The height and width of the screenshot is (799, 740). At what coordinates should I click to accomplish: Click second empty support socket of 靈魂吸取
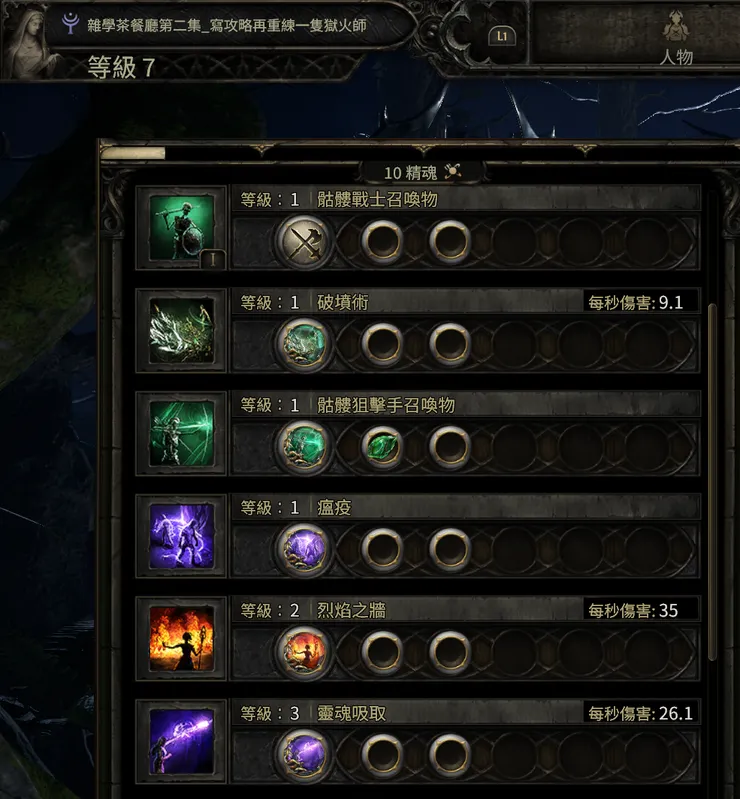pos(450,755)
